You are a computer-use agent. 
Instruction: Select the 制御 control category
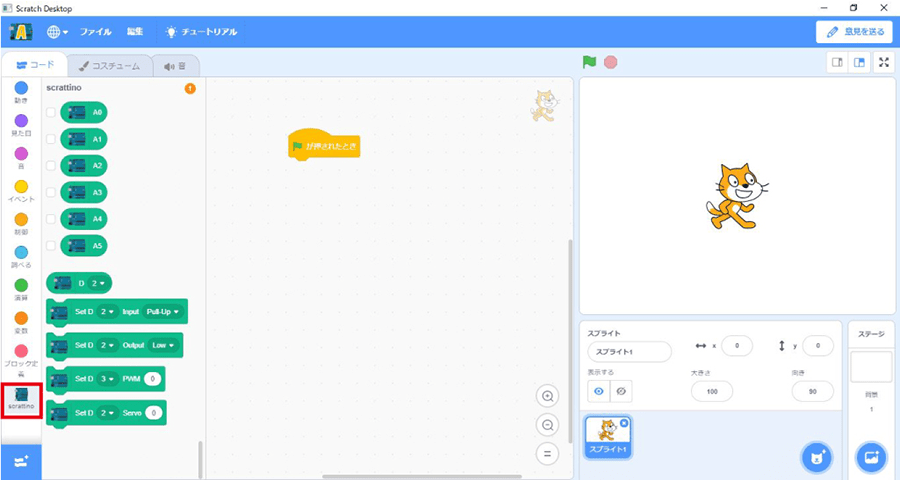click(21, 224)
